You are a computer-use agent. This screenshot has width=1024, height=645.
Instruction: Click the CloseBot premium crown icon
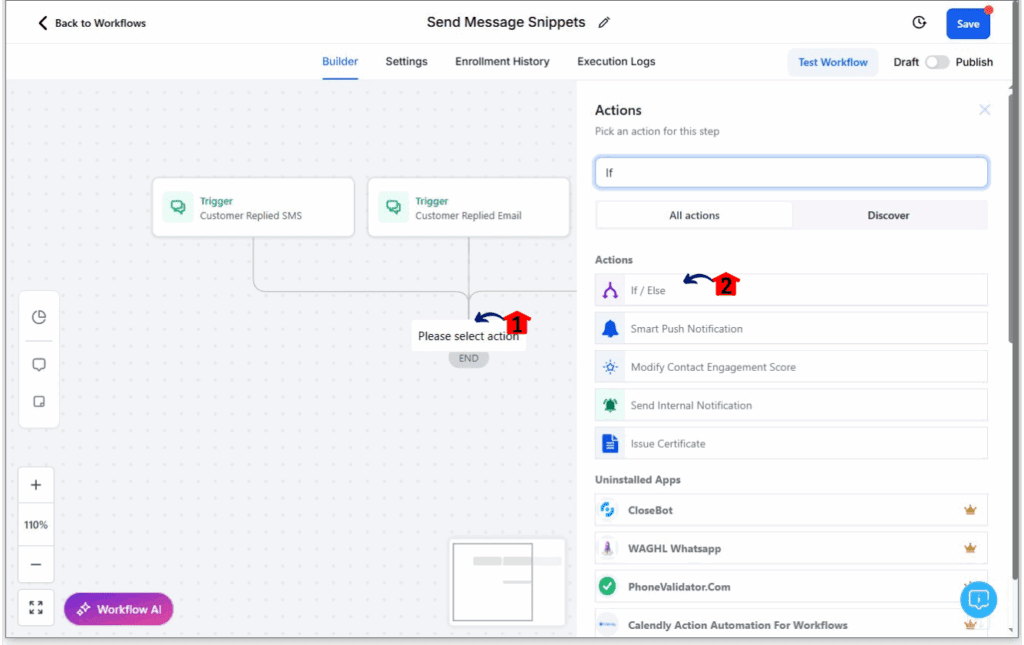(x=970, y=510)
